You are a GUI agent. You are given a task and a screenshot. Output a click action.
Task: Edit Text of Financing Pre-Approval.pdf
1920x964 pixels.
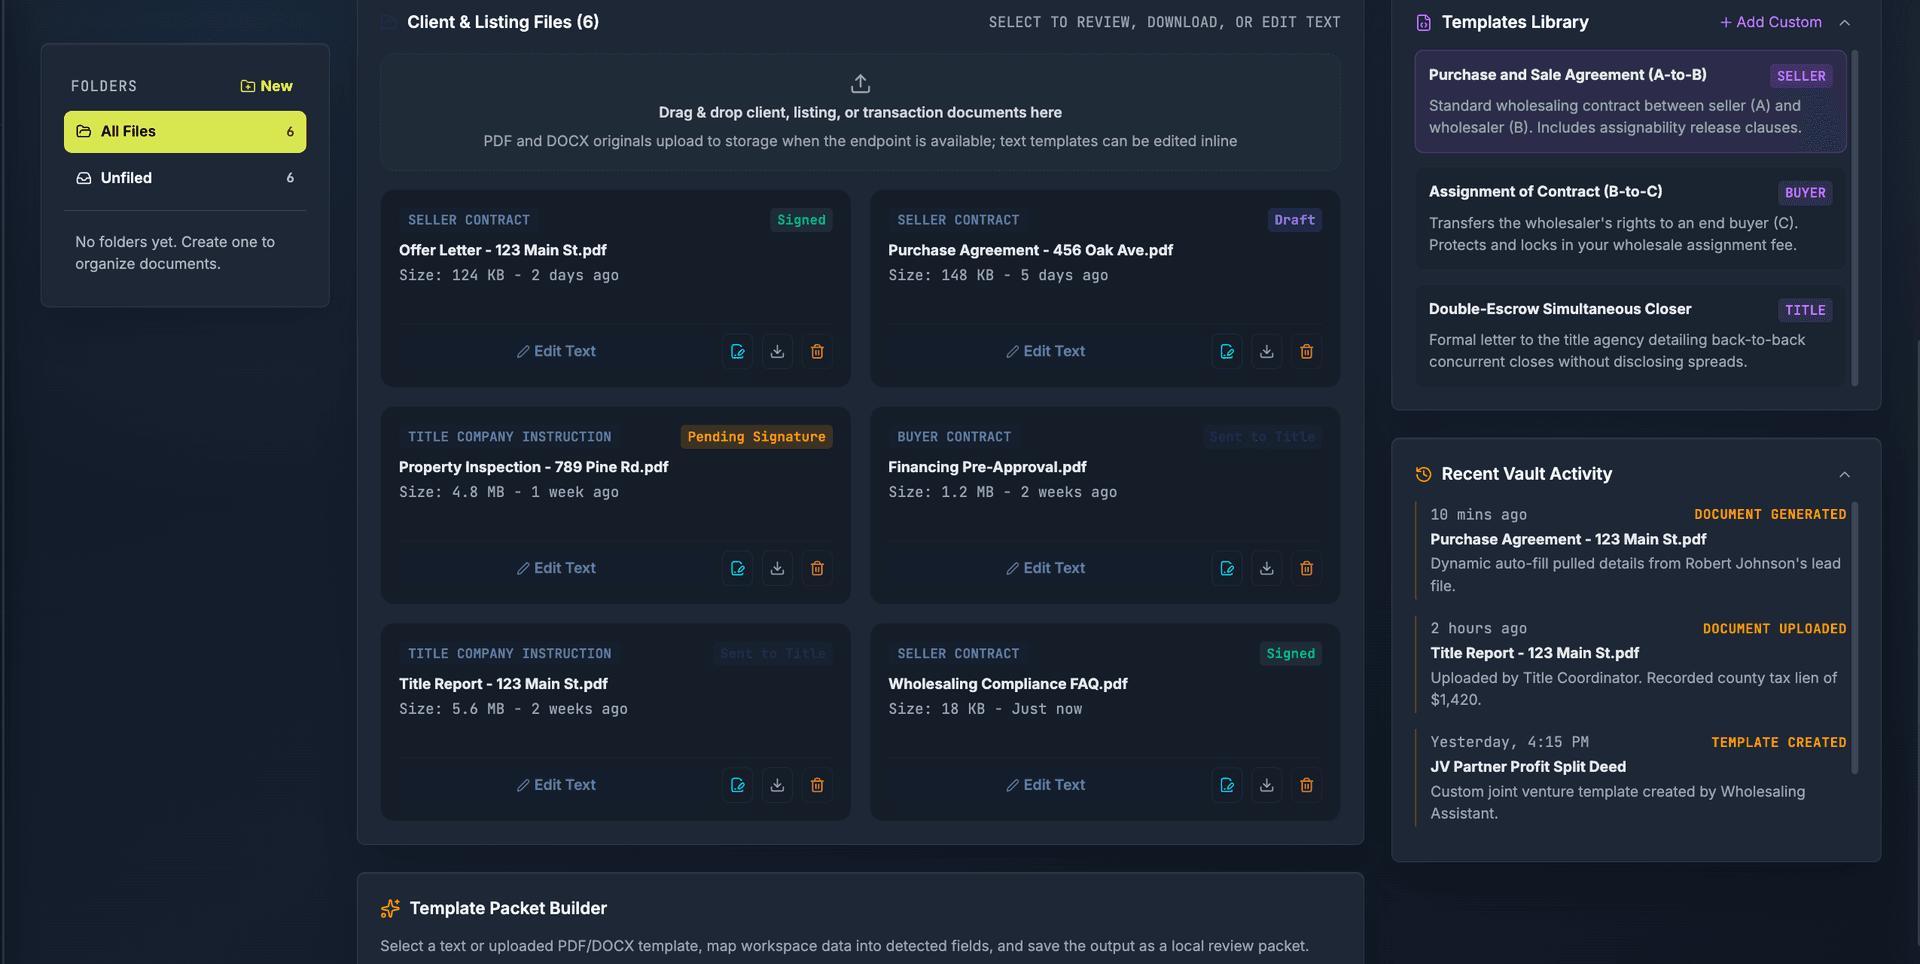(1045, 568)
